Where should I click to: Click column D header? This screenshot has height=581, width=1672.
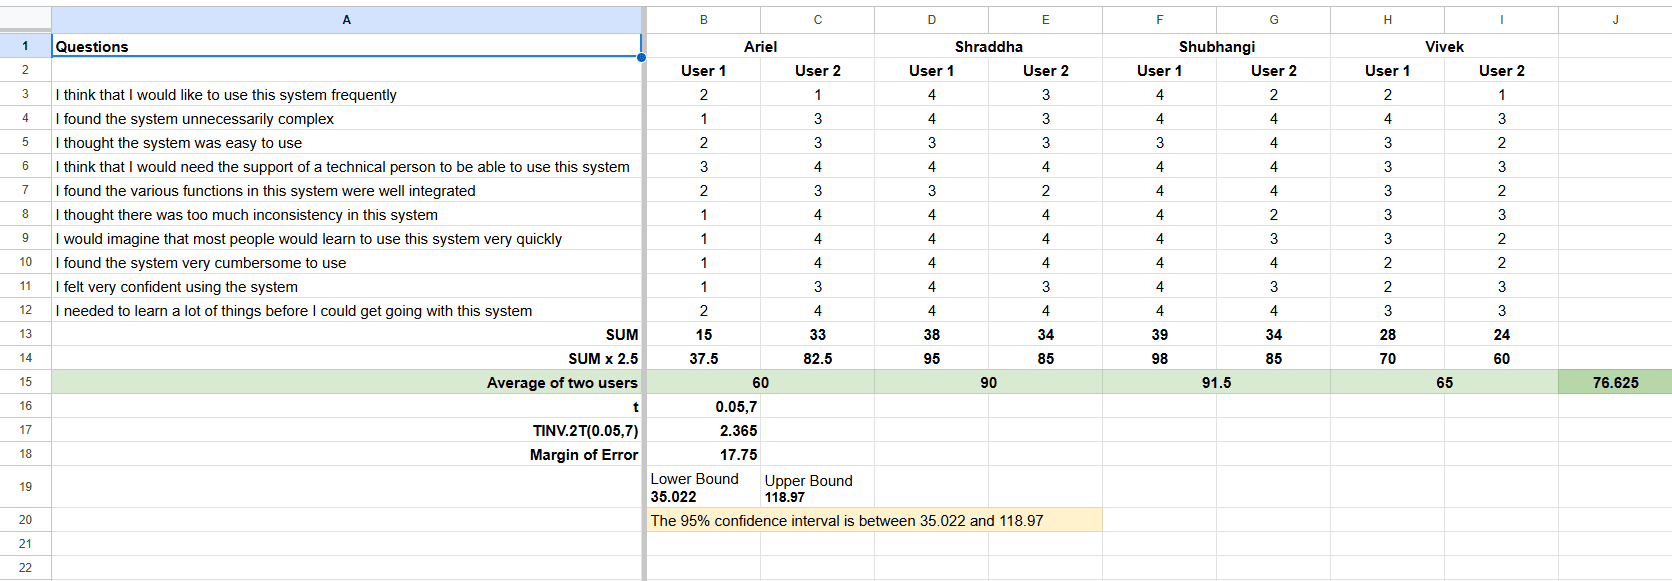(932, 20)
